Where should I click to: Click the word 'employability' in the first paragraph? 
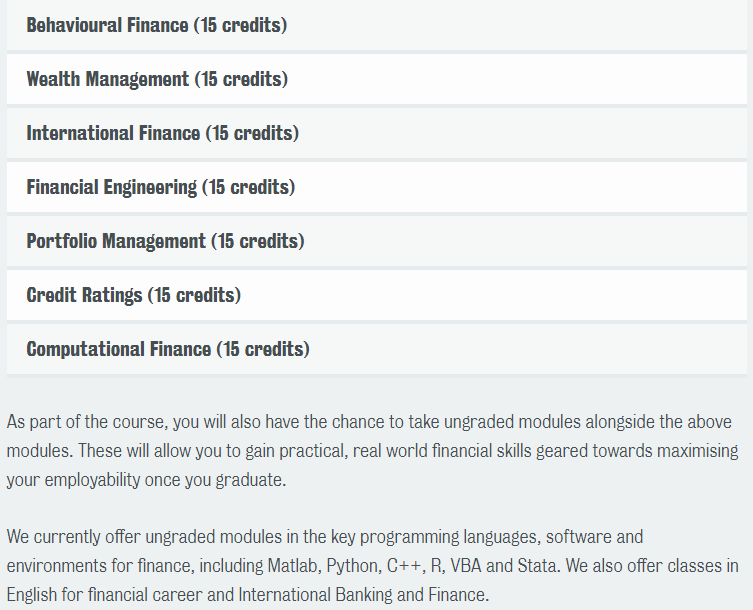(x=92, y=480)
